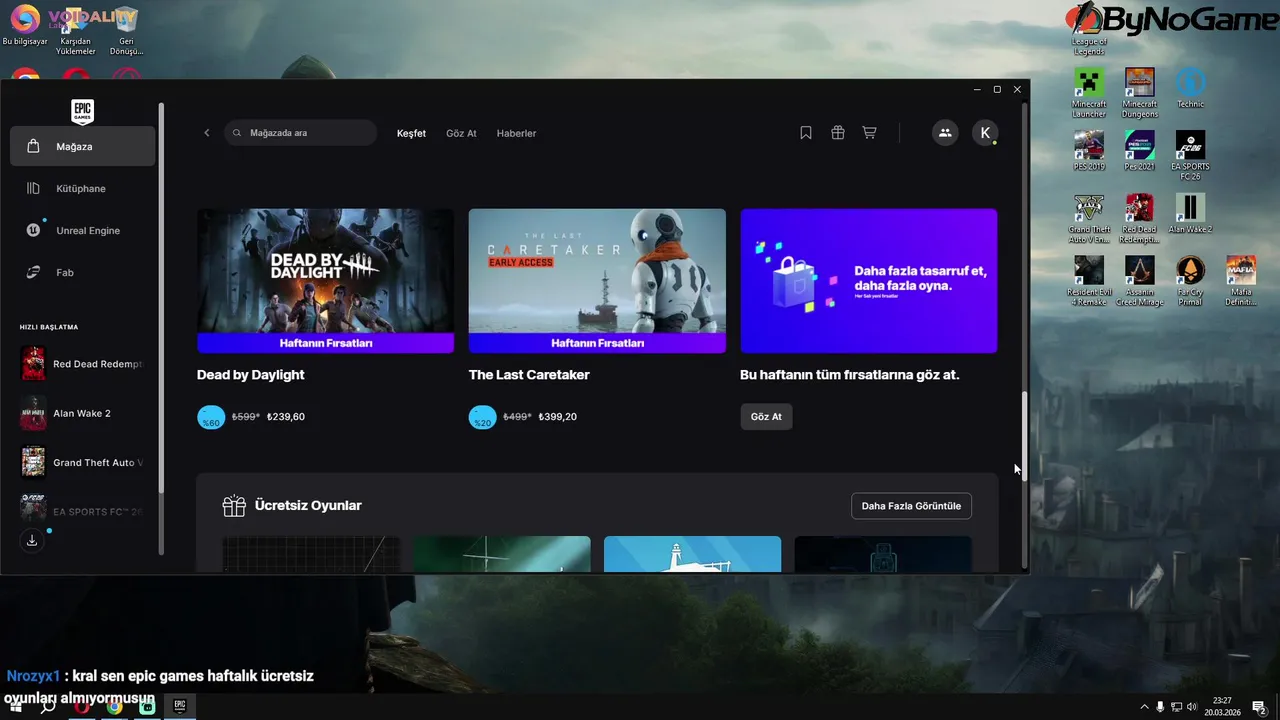Image resolution: width=1280 pixels, height=720 pixels.
Task: Open the taskbar volume icon
Action: (1192, 707)
